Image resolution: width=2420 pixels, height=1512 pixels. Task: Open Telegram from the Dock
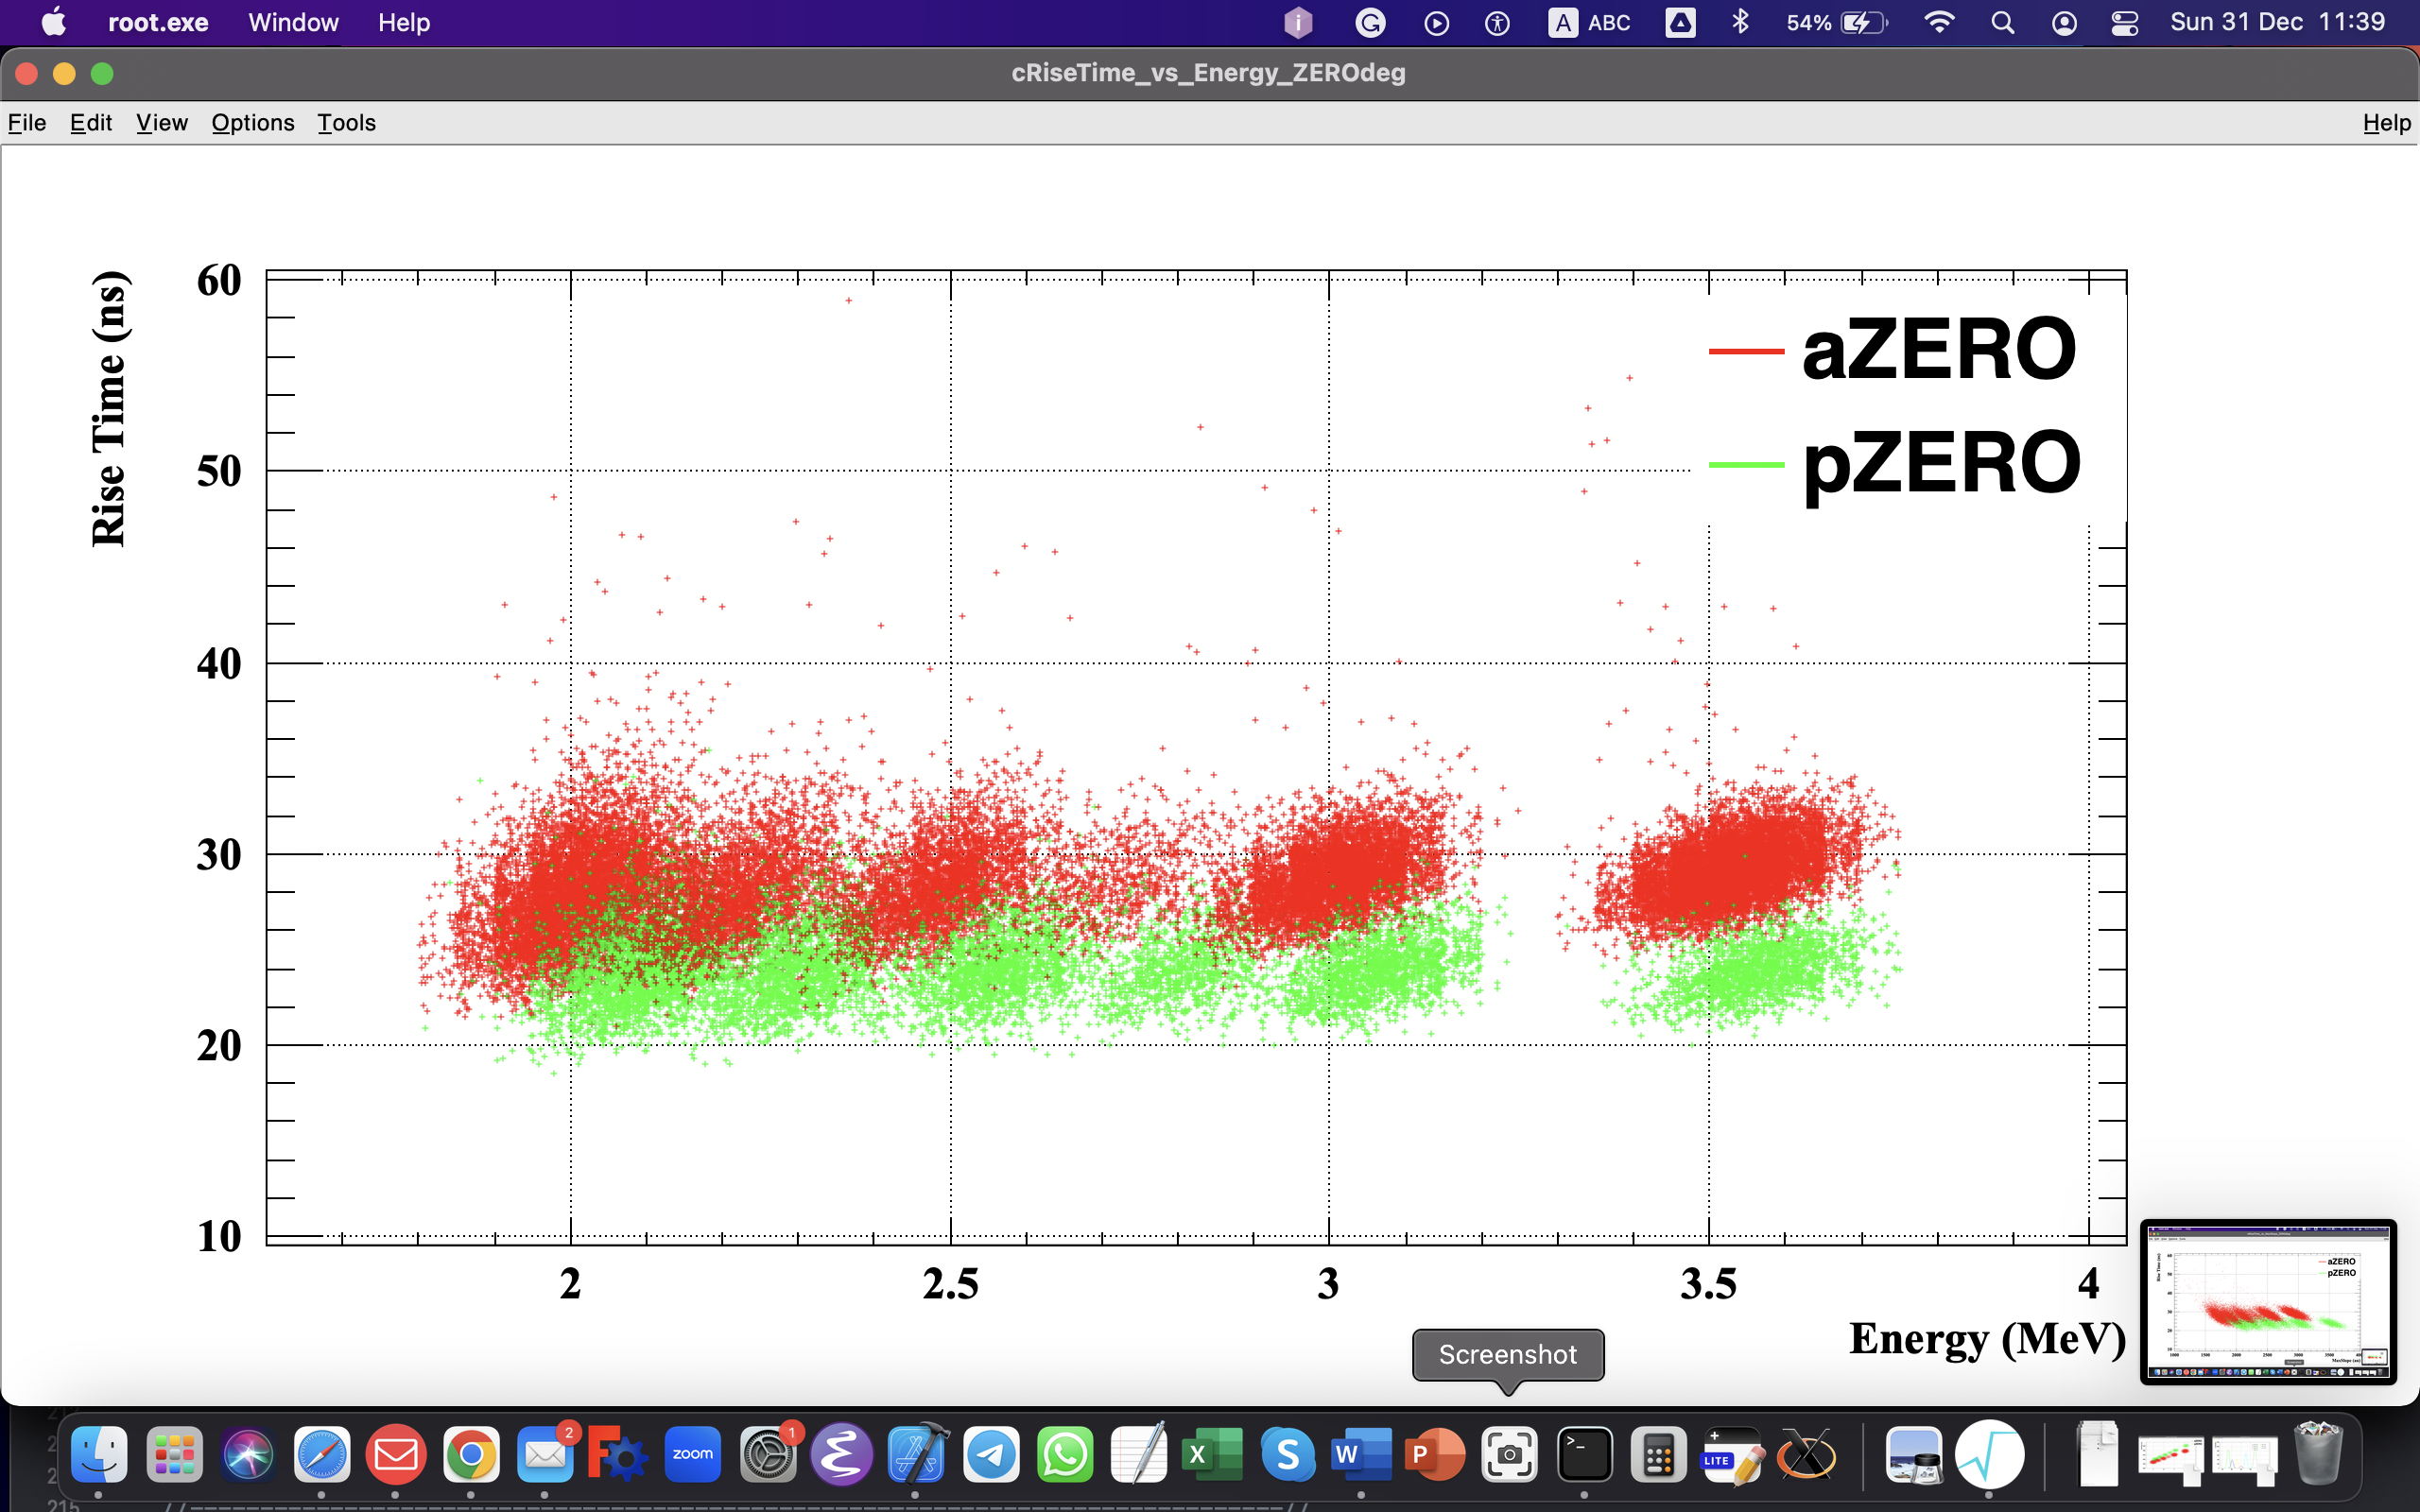[990, 1455]
